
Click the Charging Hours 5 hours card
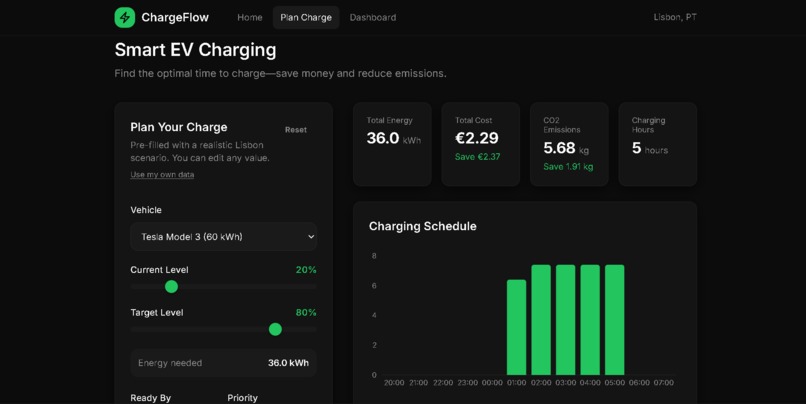point(657,144)
